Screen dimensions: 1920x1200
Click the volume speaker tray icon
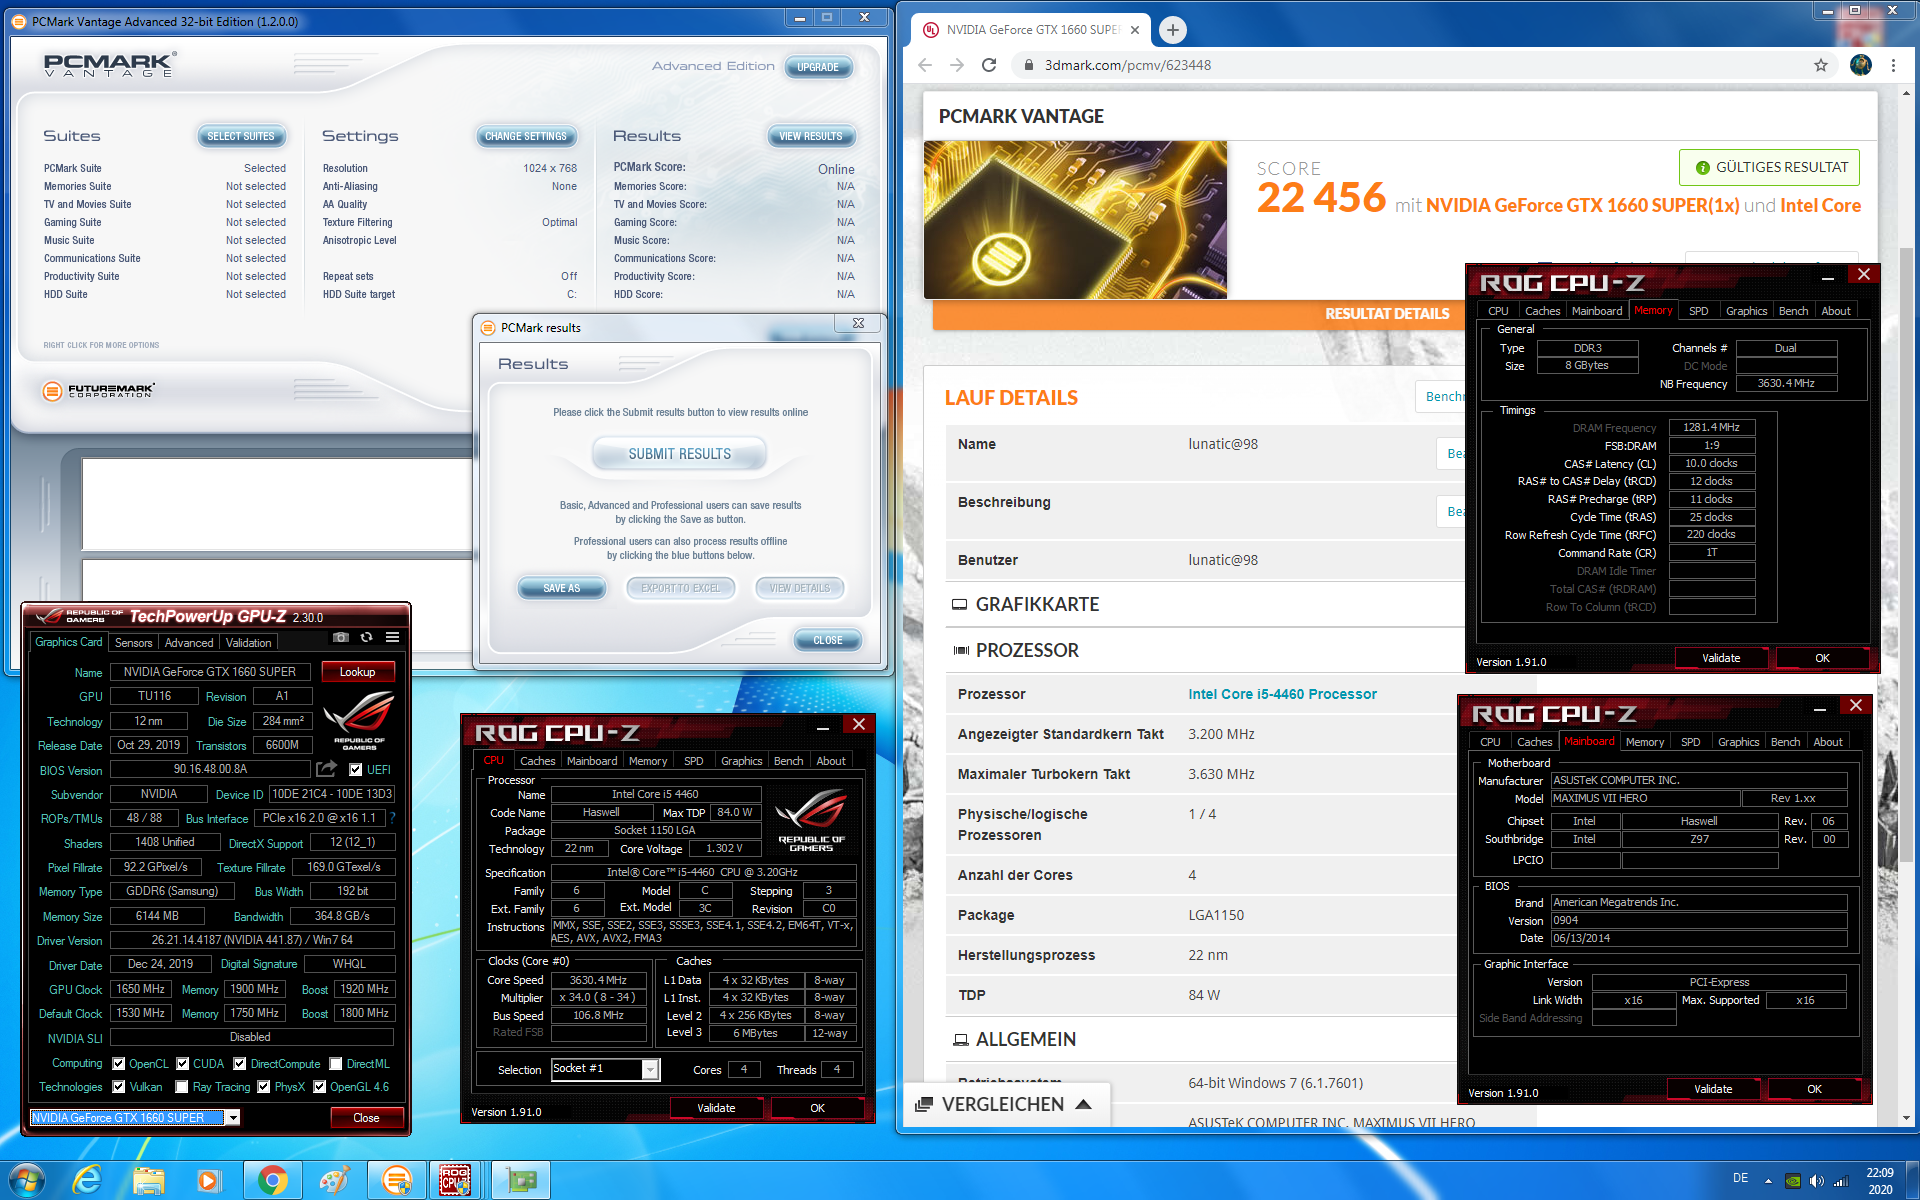tap(1817, 1180)
